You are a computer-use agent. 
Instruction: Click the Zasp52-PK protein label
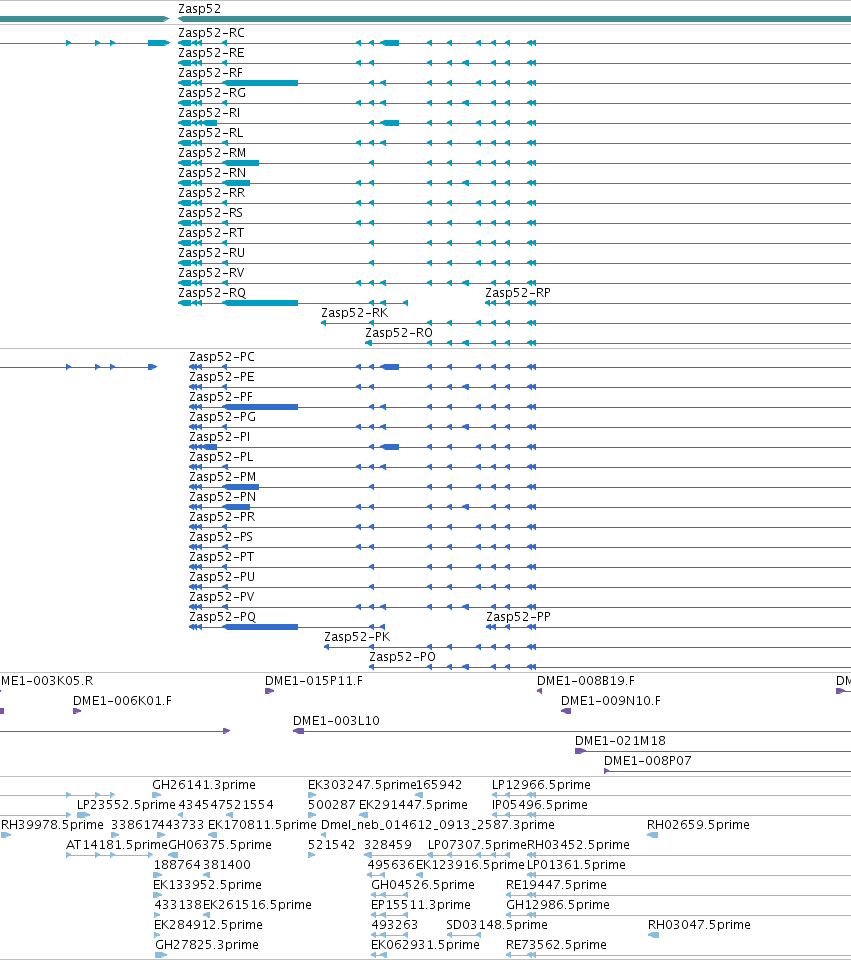[357, 637]
